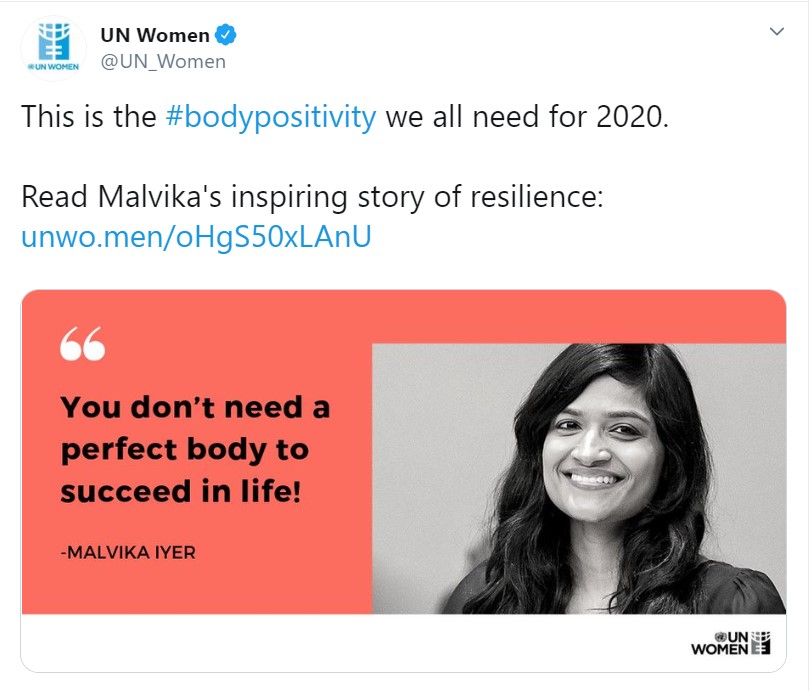The image size is (811, 691).
Task: Open the #bodypositivity hashtag
Action: pyautogui.click(x=271, y=117)
